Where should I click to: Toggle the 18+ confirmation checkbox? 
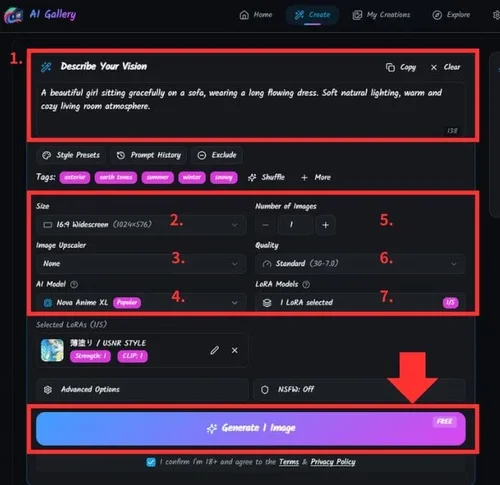[x=151, y=462]
